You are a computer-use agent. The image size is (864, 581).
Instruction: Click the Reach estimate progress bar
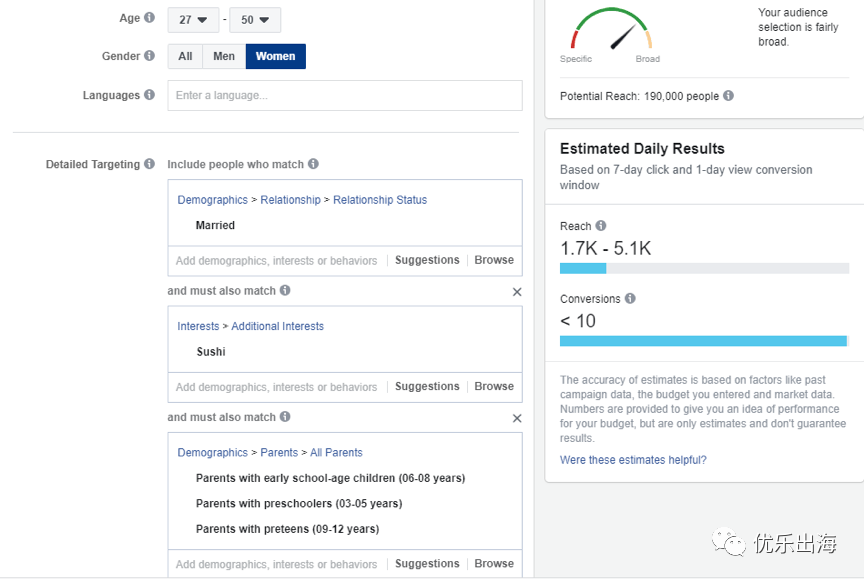pyautogui.click(x=704, y=268)
